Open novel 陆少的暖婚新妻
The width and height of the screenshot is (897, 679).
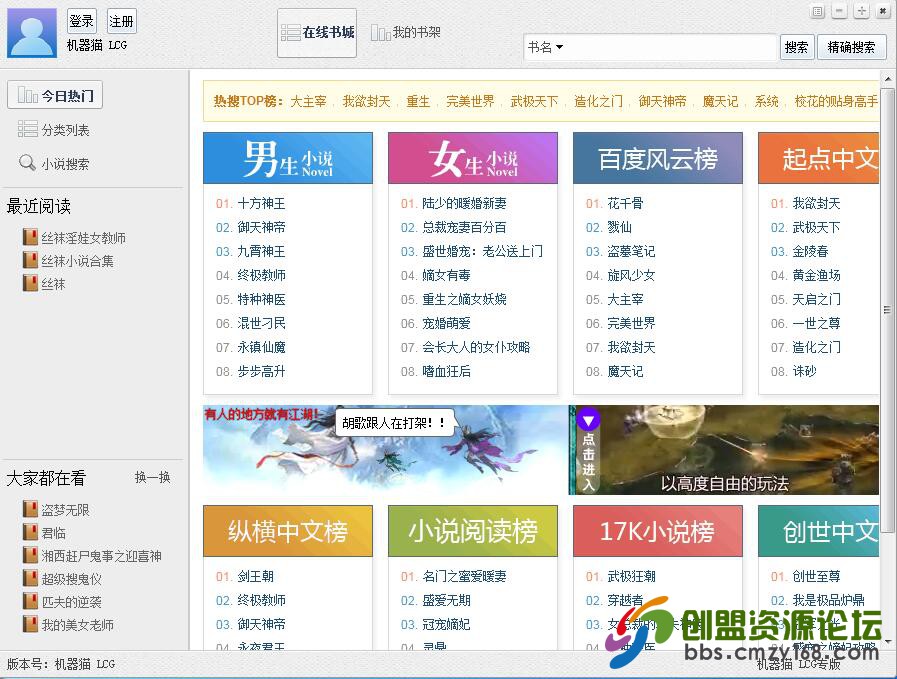(x=464, y=203)
